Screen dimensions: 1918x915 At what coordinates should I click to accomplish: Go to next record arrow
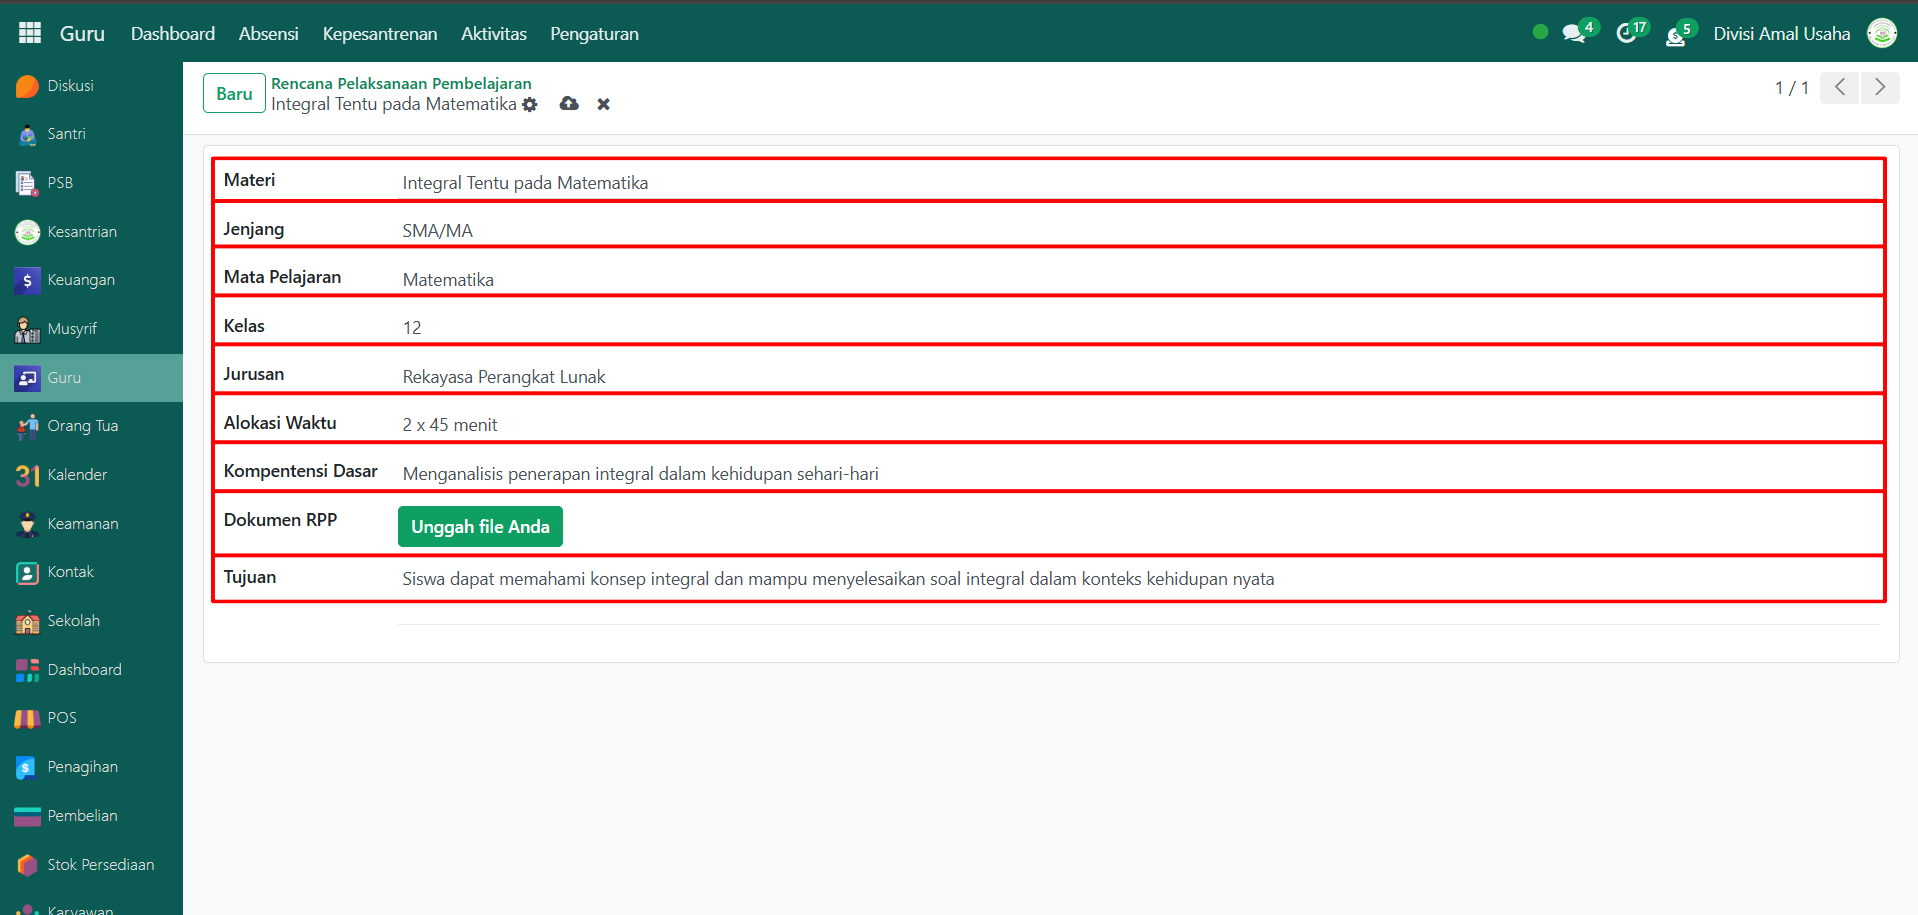[1879, 88]
